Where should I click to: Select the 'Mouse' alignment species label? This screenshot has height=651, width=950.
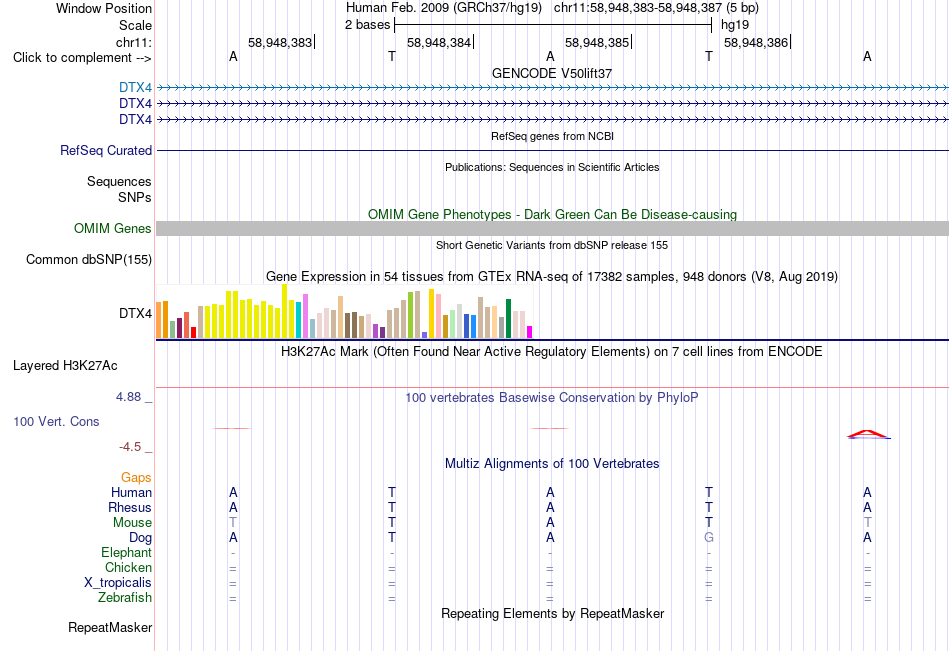(132, 522)
